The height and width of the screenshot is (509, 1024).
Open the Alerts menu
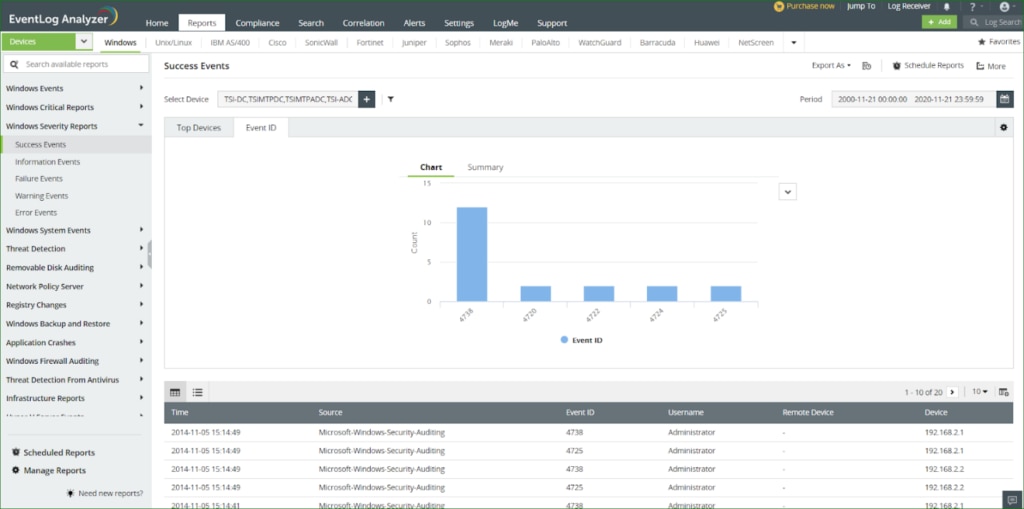tap(415, 23)
